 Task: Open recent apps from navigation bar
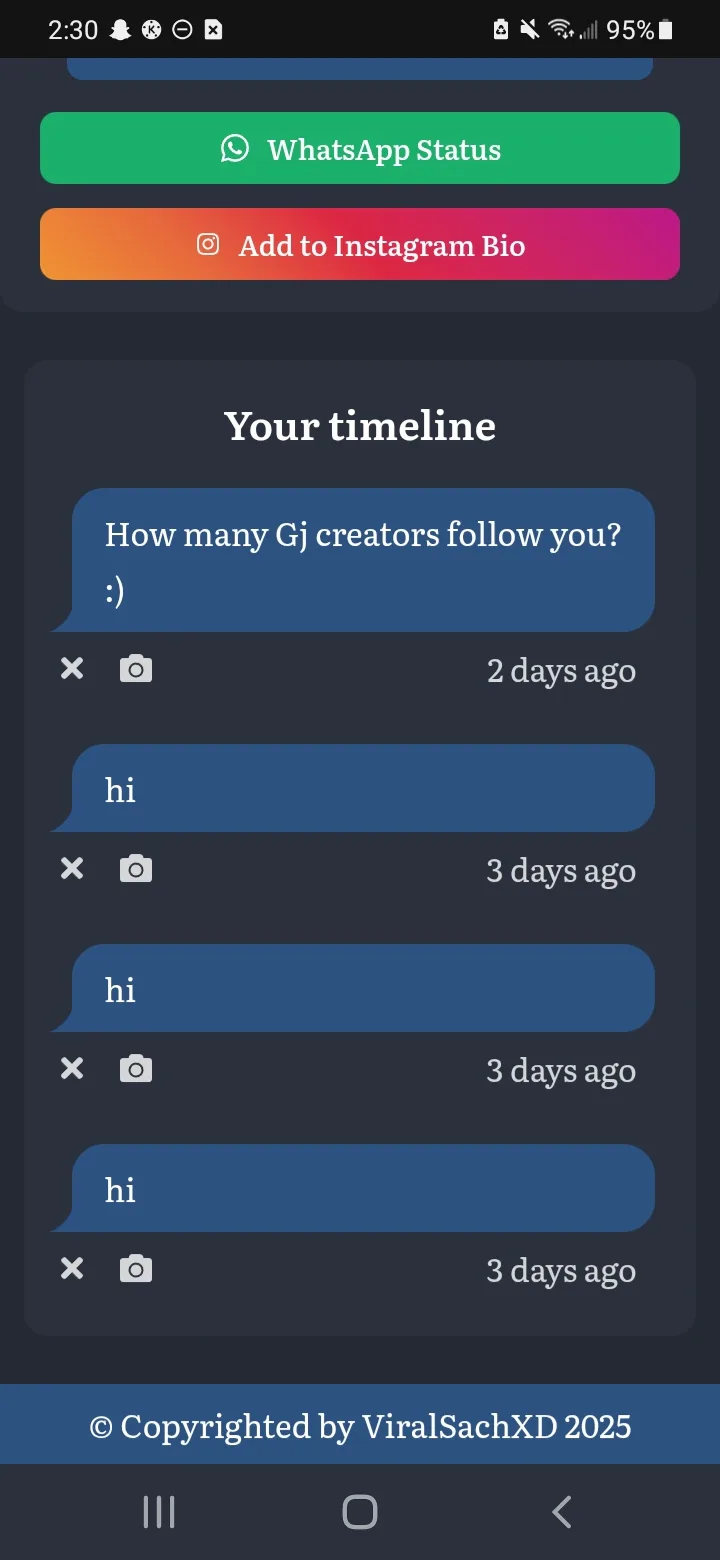(159, 1512)
